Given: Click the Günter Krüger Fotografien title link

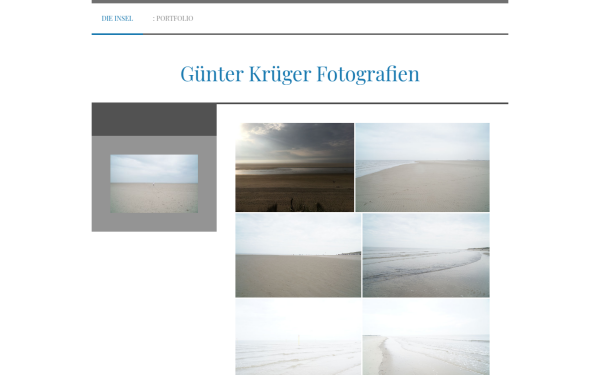Looking at the screenshot, I should point(300,73).
